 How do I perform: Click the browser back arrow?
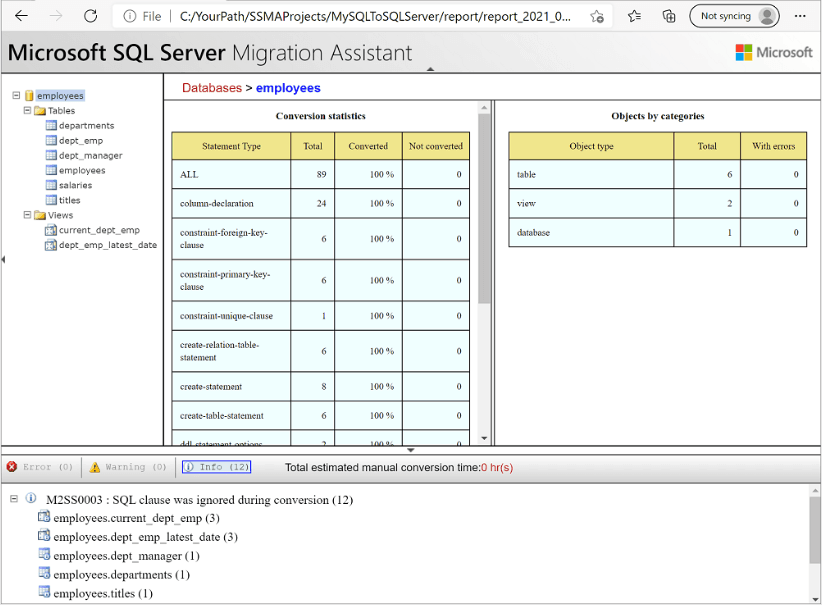[x=21, y=16]
